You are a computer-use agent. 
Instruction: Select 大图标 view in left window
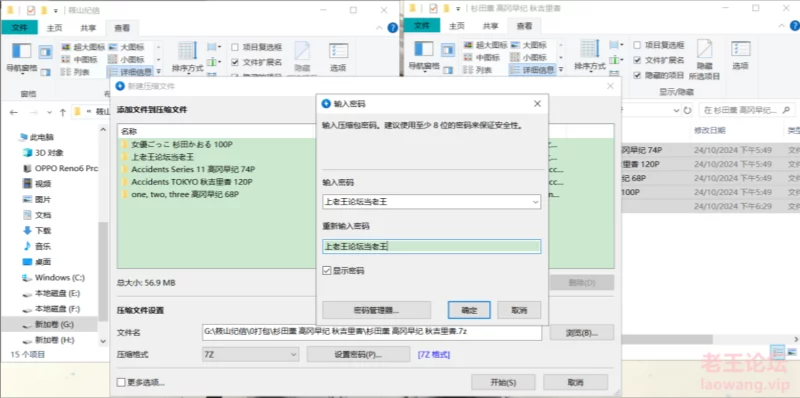click(127, 47)
